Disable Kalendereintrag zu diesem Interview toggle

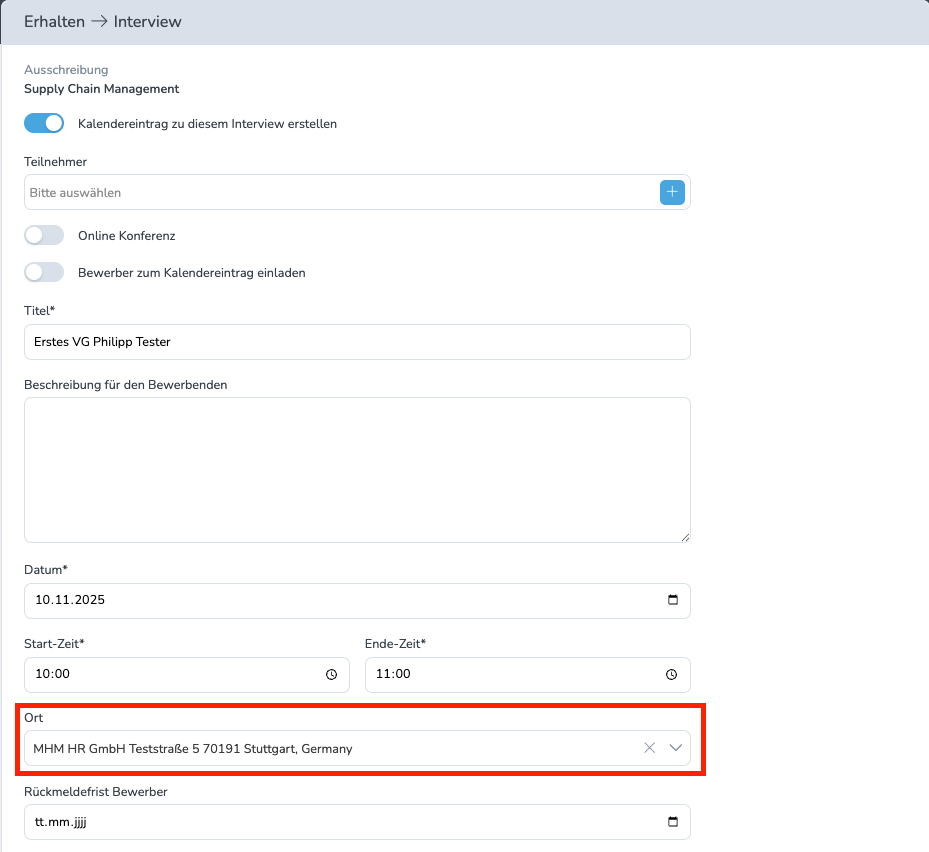pos(44,124)
